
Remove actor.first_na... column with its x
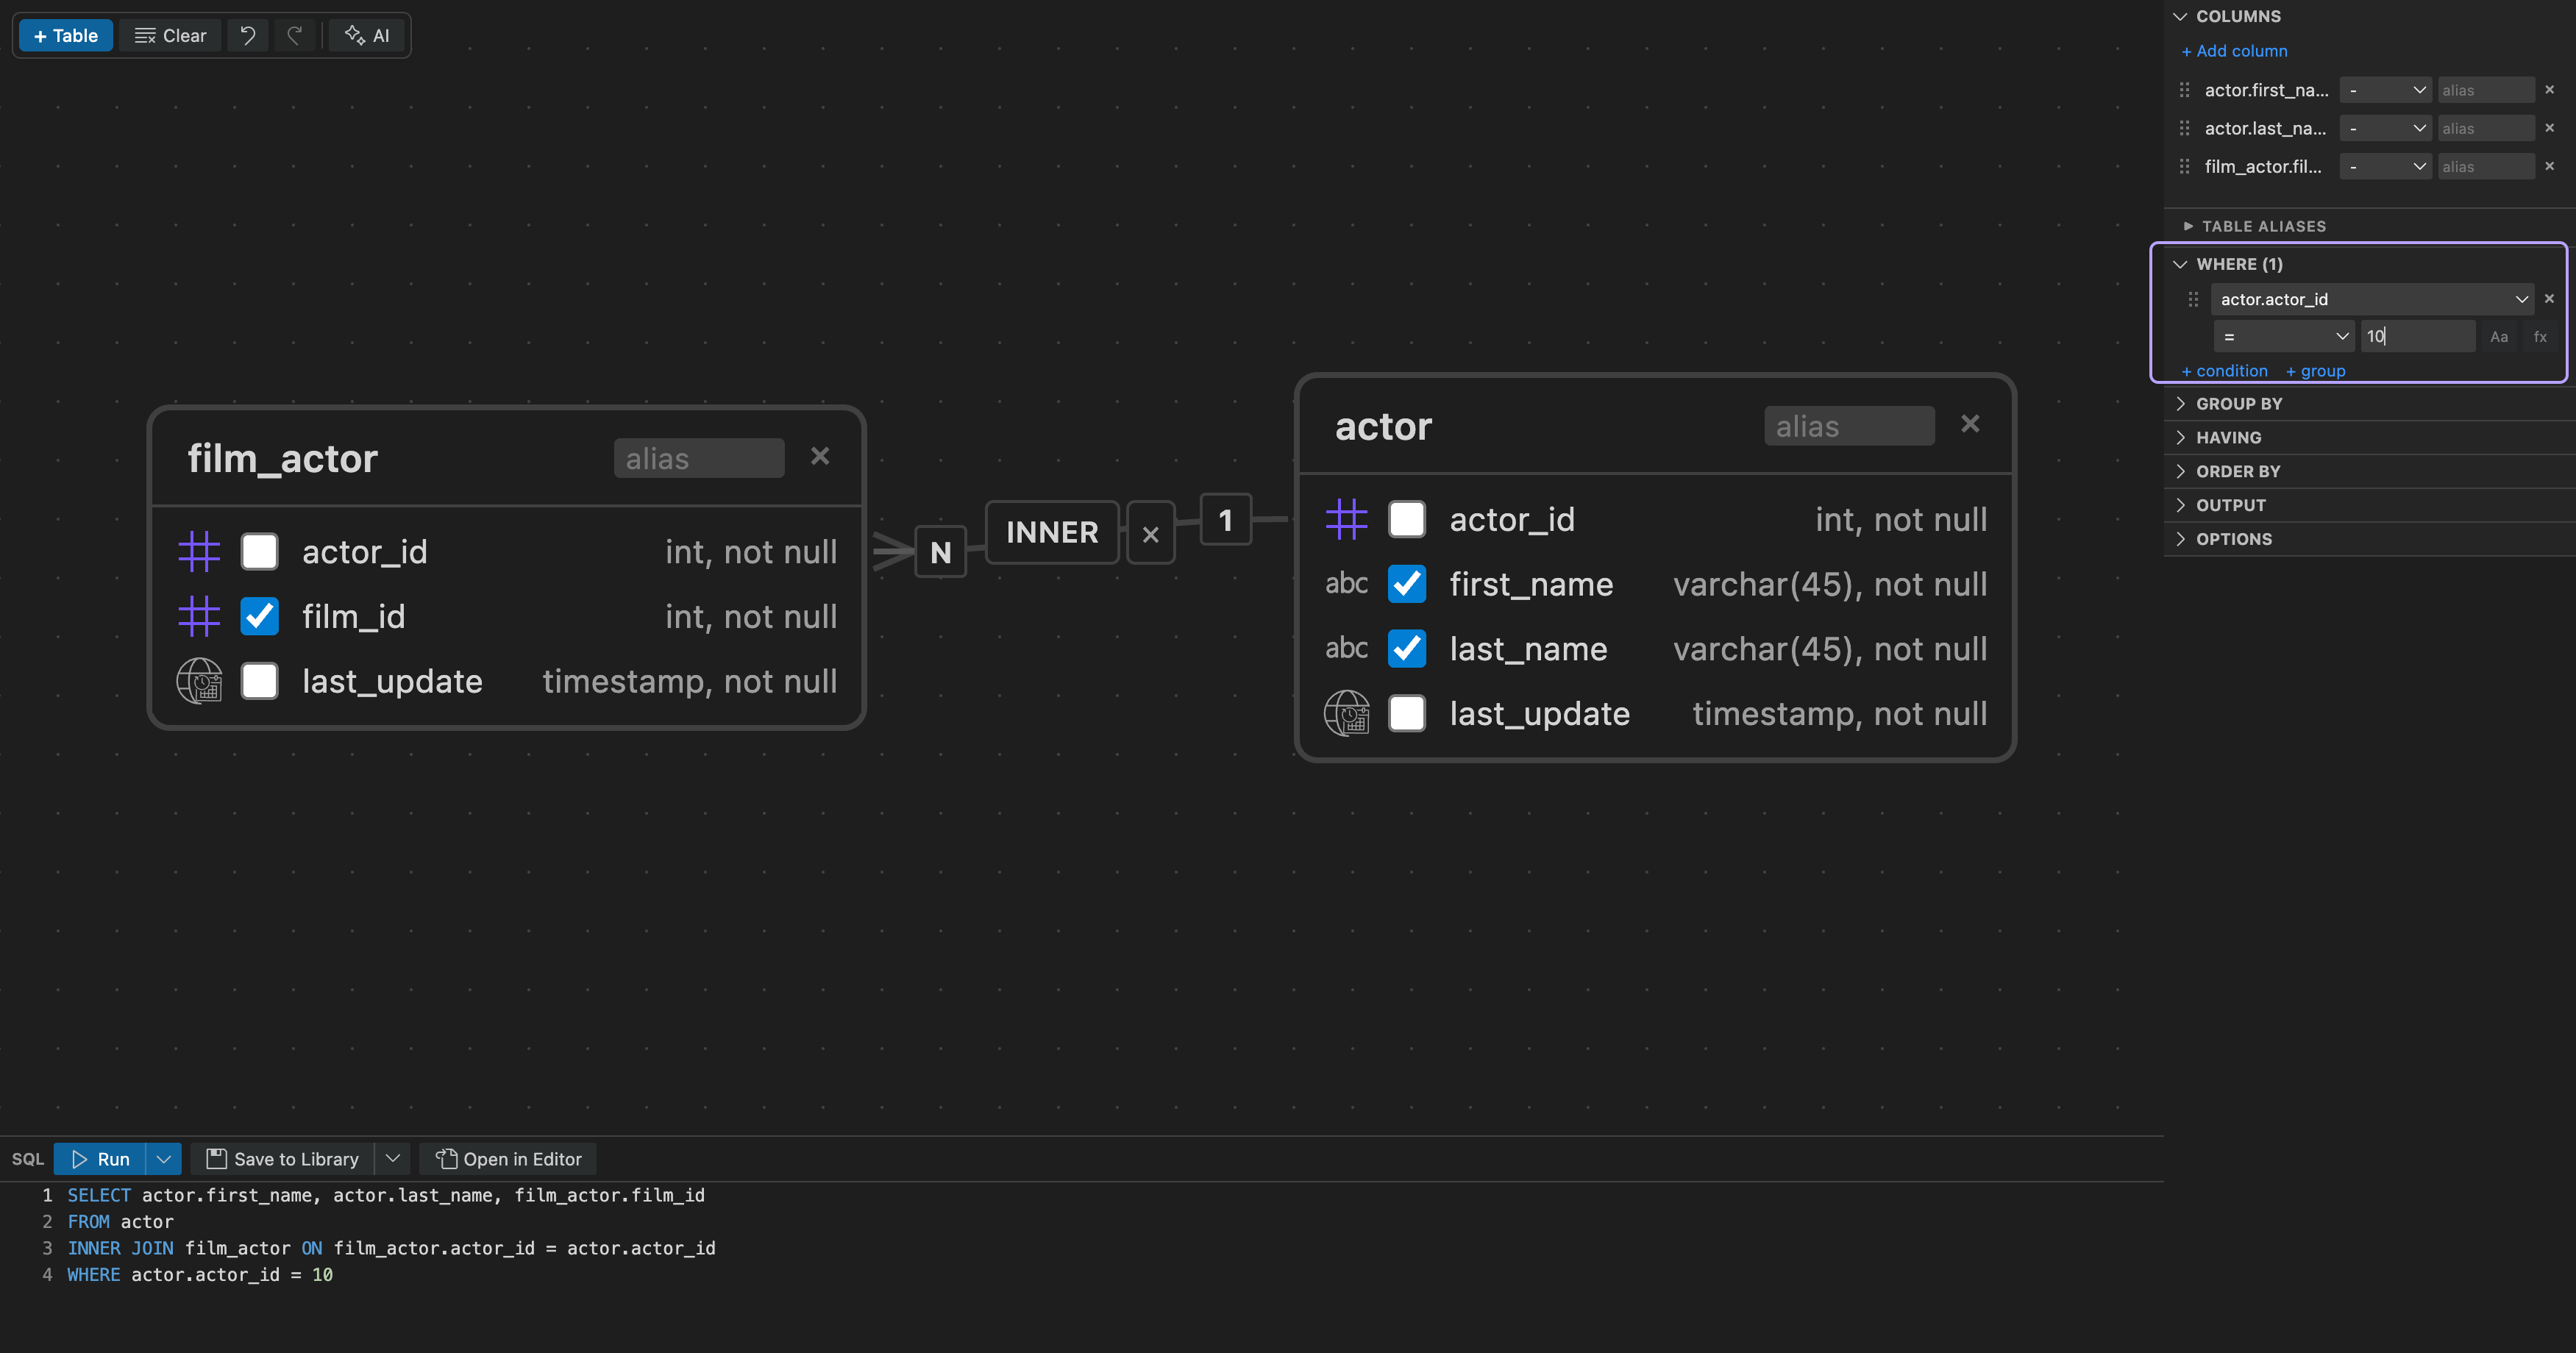tap(2550, 90)
